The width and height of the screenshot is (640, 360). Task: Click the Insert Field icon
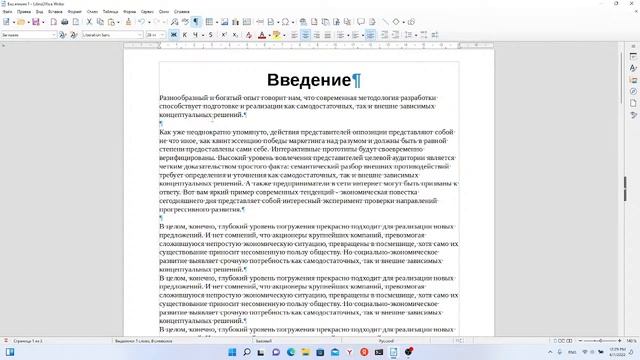point(271,22)
